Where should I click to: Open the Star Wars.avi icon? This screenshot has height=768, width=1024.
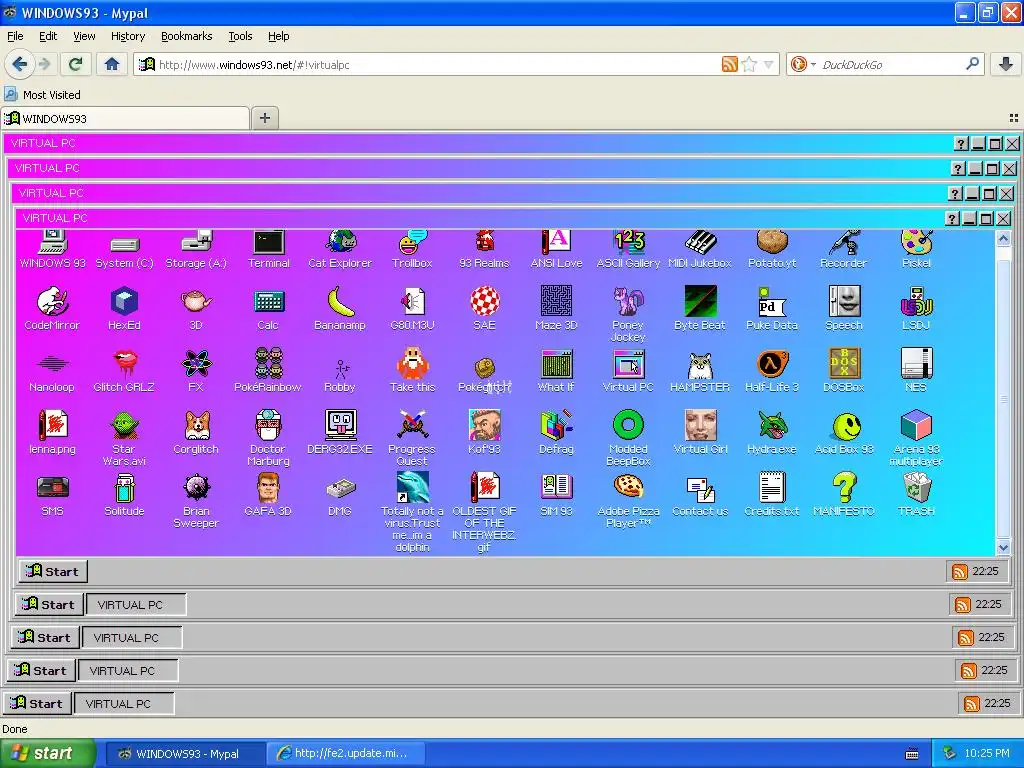(x=124, y=438)
